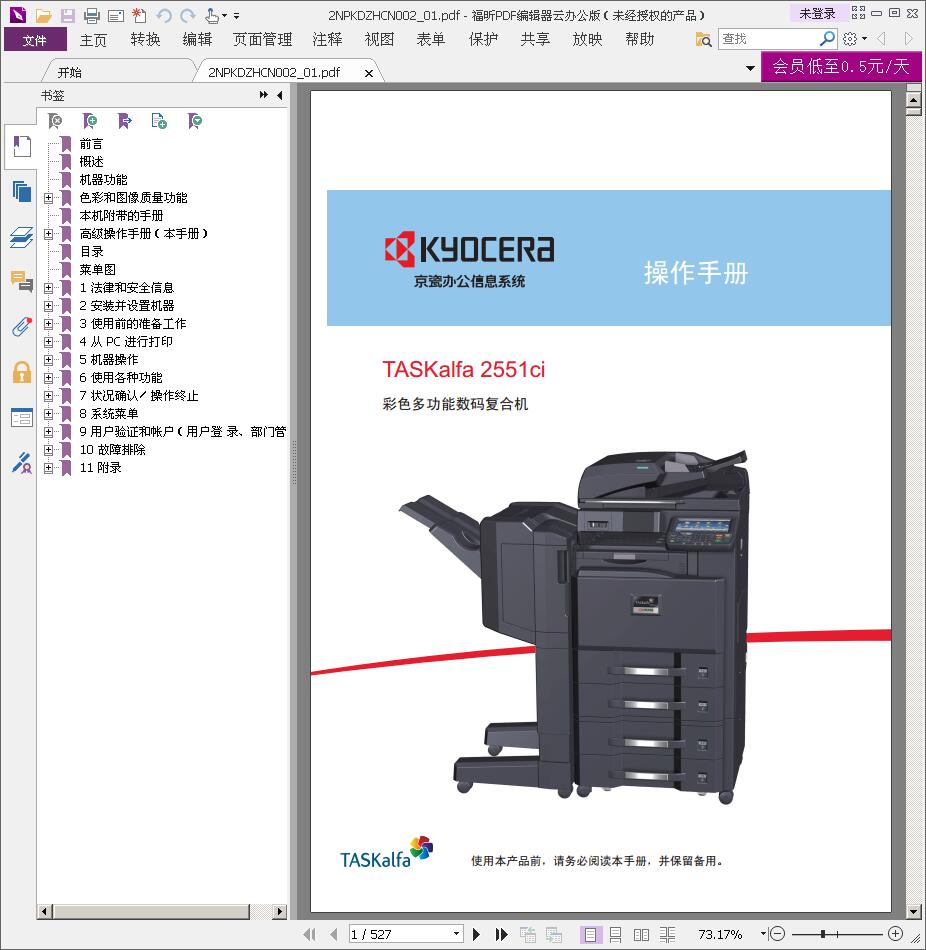Screen dimensions: 926x950
Task: Open the 文件 menu
Action: [35, 40]
